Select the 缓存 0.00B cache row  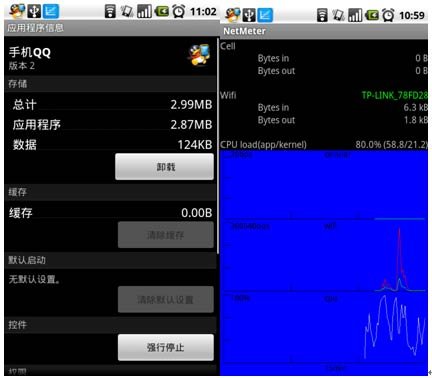coord(111,213)
